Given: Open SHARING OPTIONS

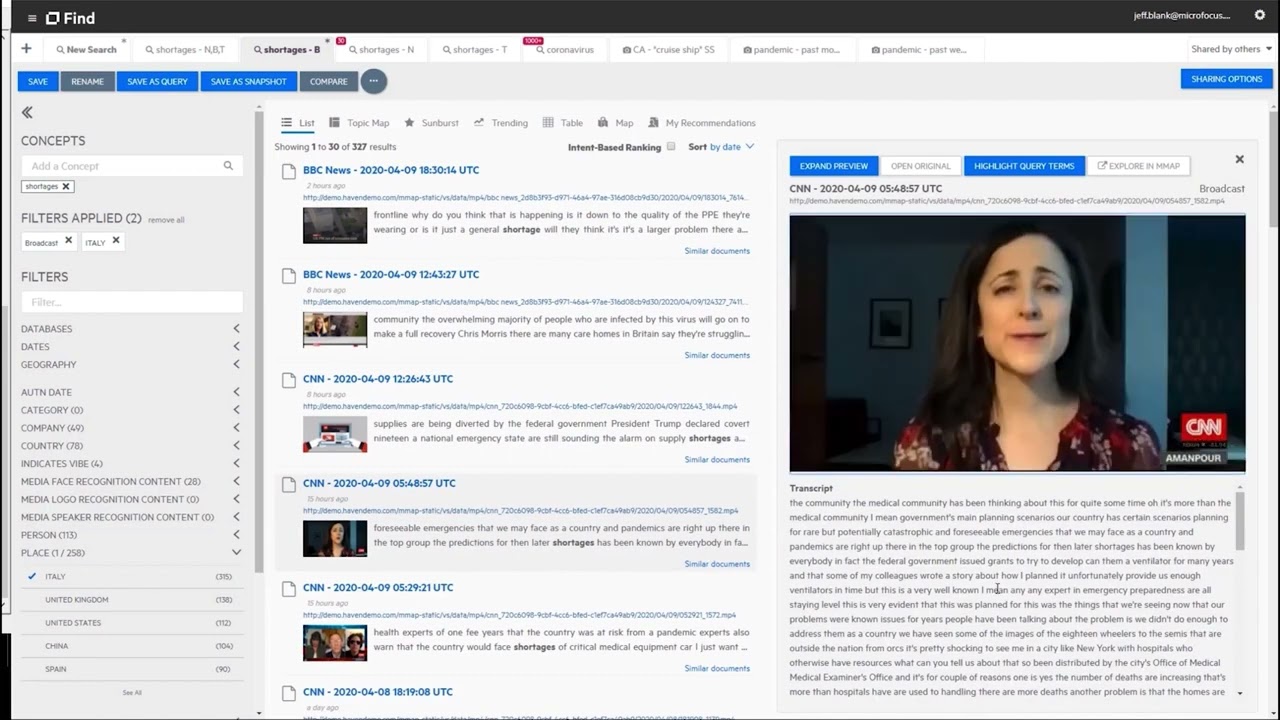Looking at the screenshot, I should click(1226, 79).
